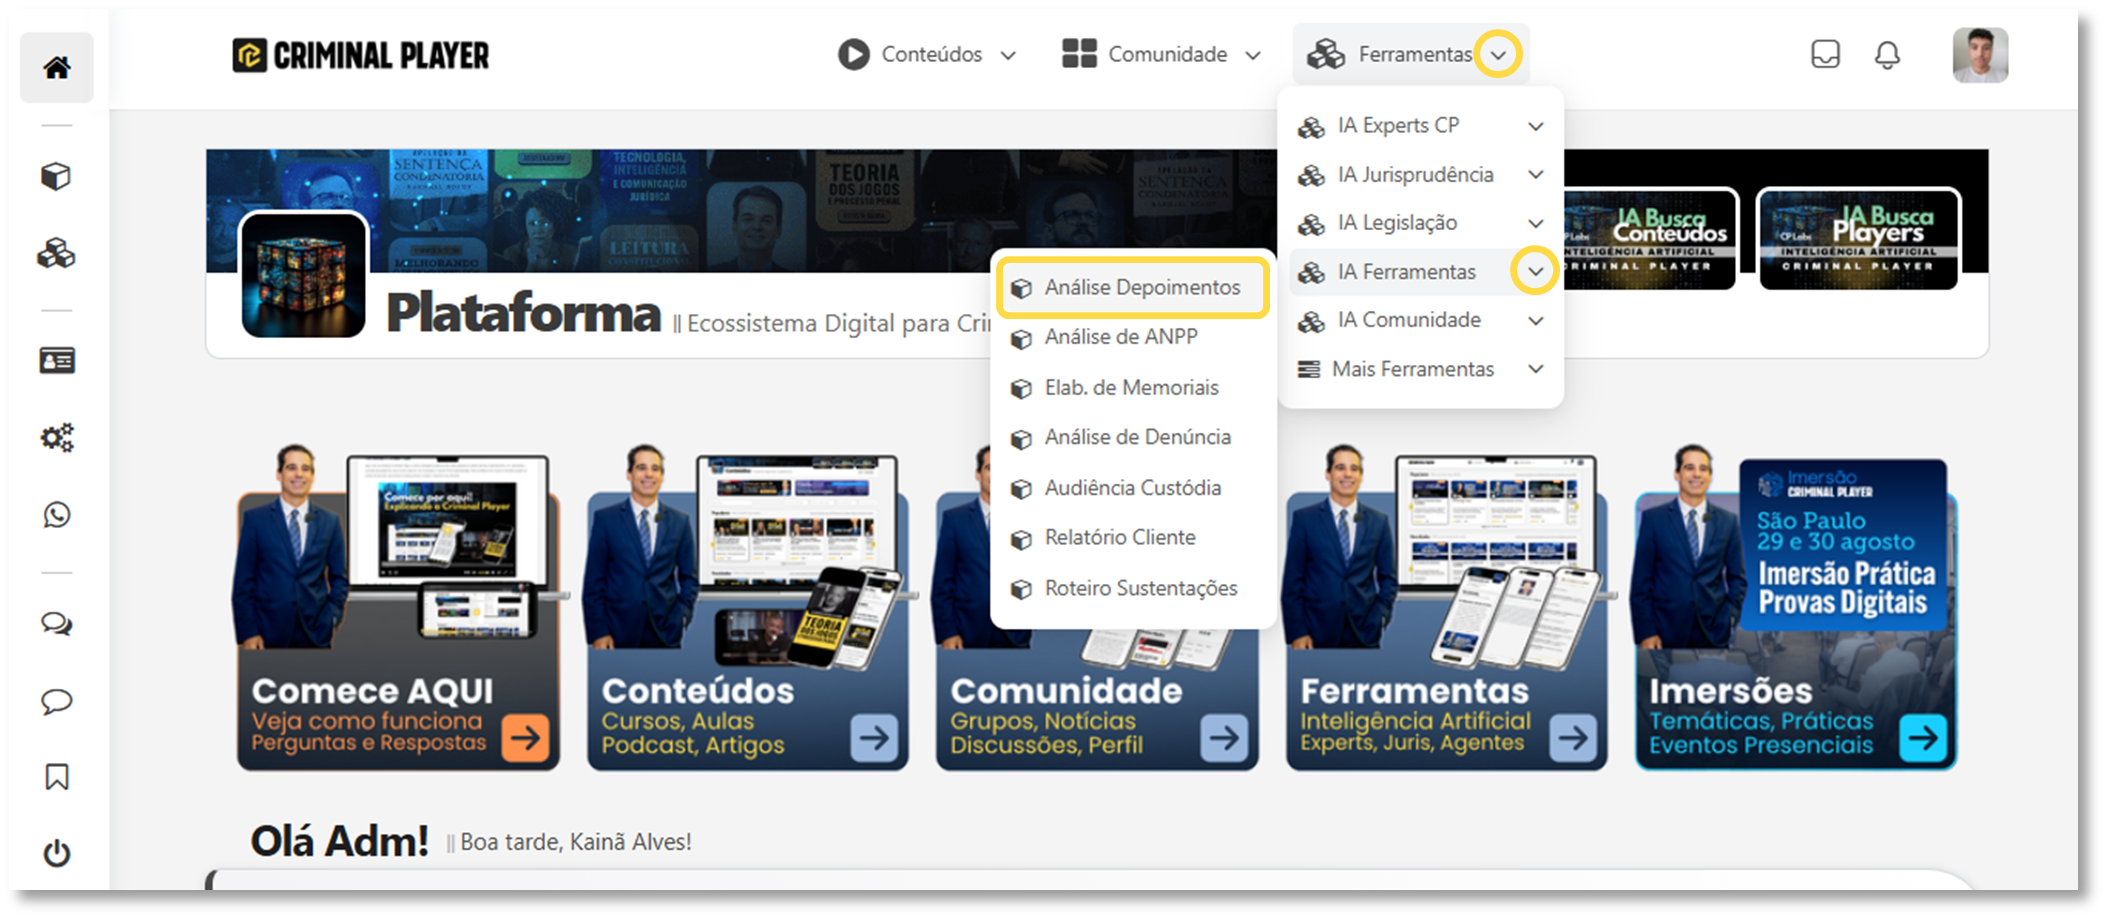
Task: Click the home icon in the sidebar
Action: click(57, 67)
